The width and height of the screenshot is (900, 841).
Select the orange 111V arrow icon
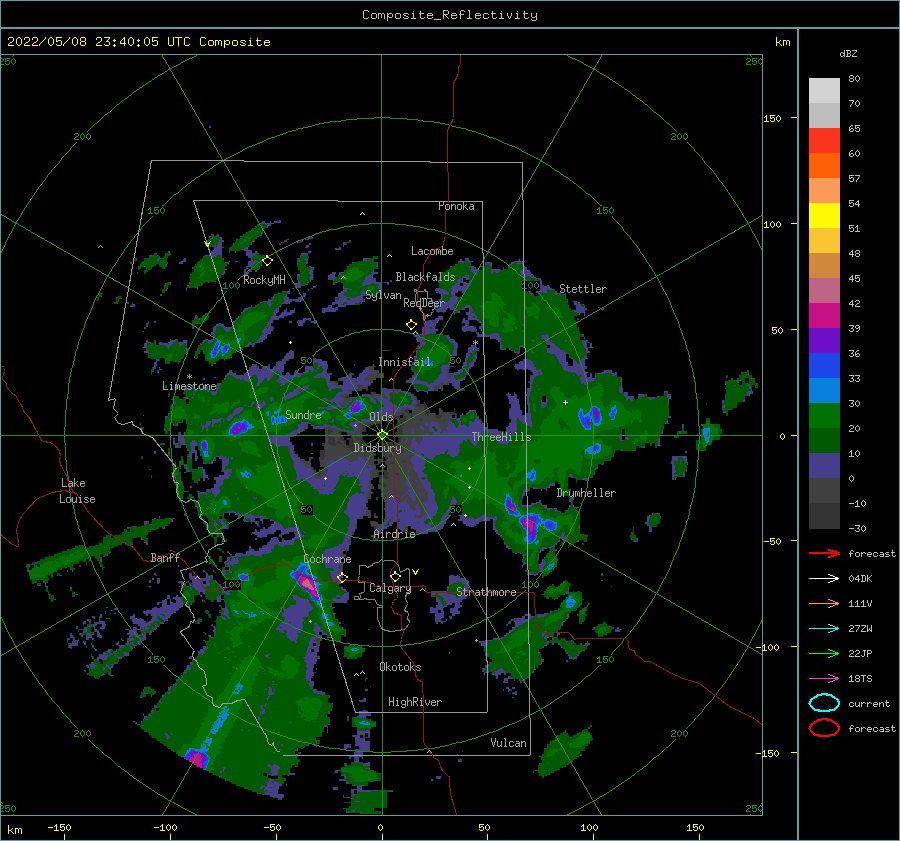pyautogui.click(x=824, y=603)
